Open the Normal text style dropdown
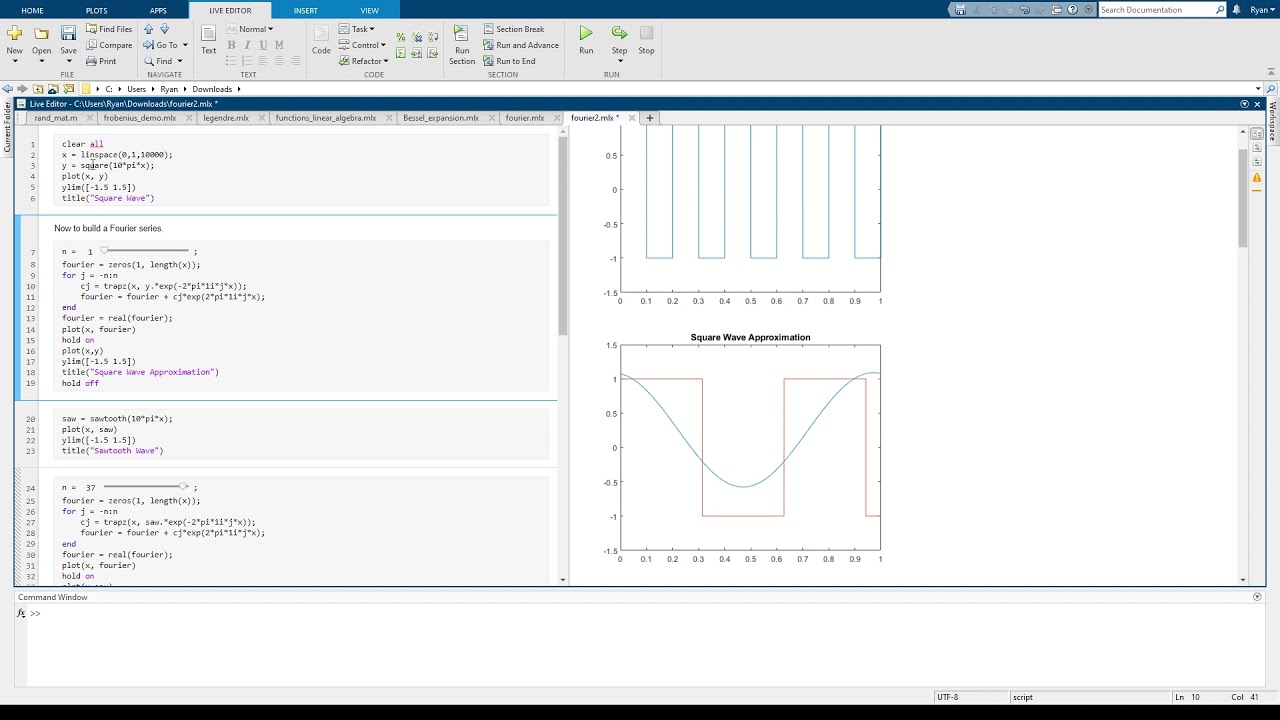Image resolution: width=1280 pixels, height=720 pixels. pos(250,29)
